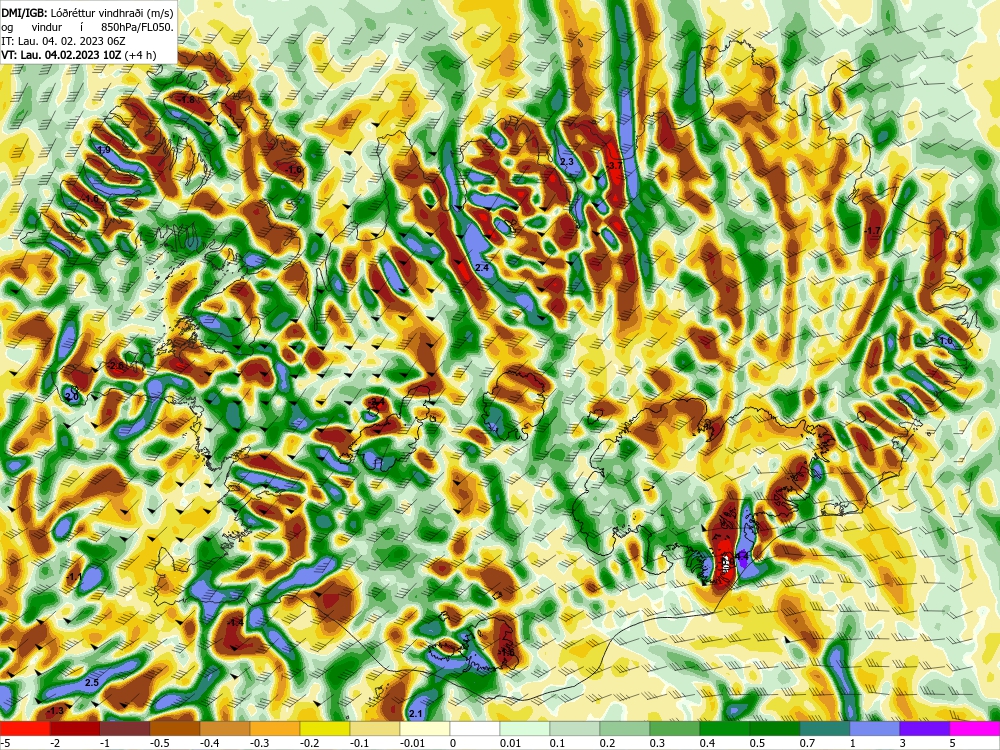
Task: Click the "2.5" value label on the map
Action: tap(92, 682)
